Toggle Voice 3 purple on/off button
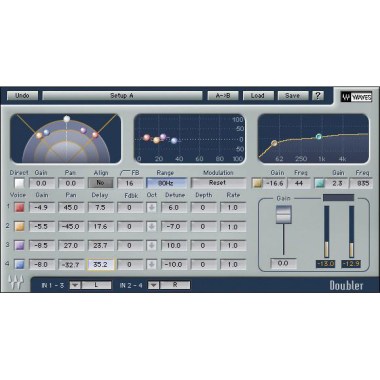The width and height of the screenshot is (380, 380). tap(20, 246)
